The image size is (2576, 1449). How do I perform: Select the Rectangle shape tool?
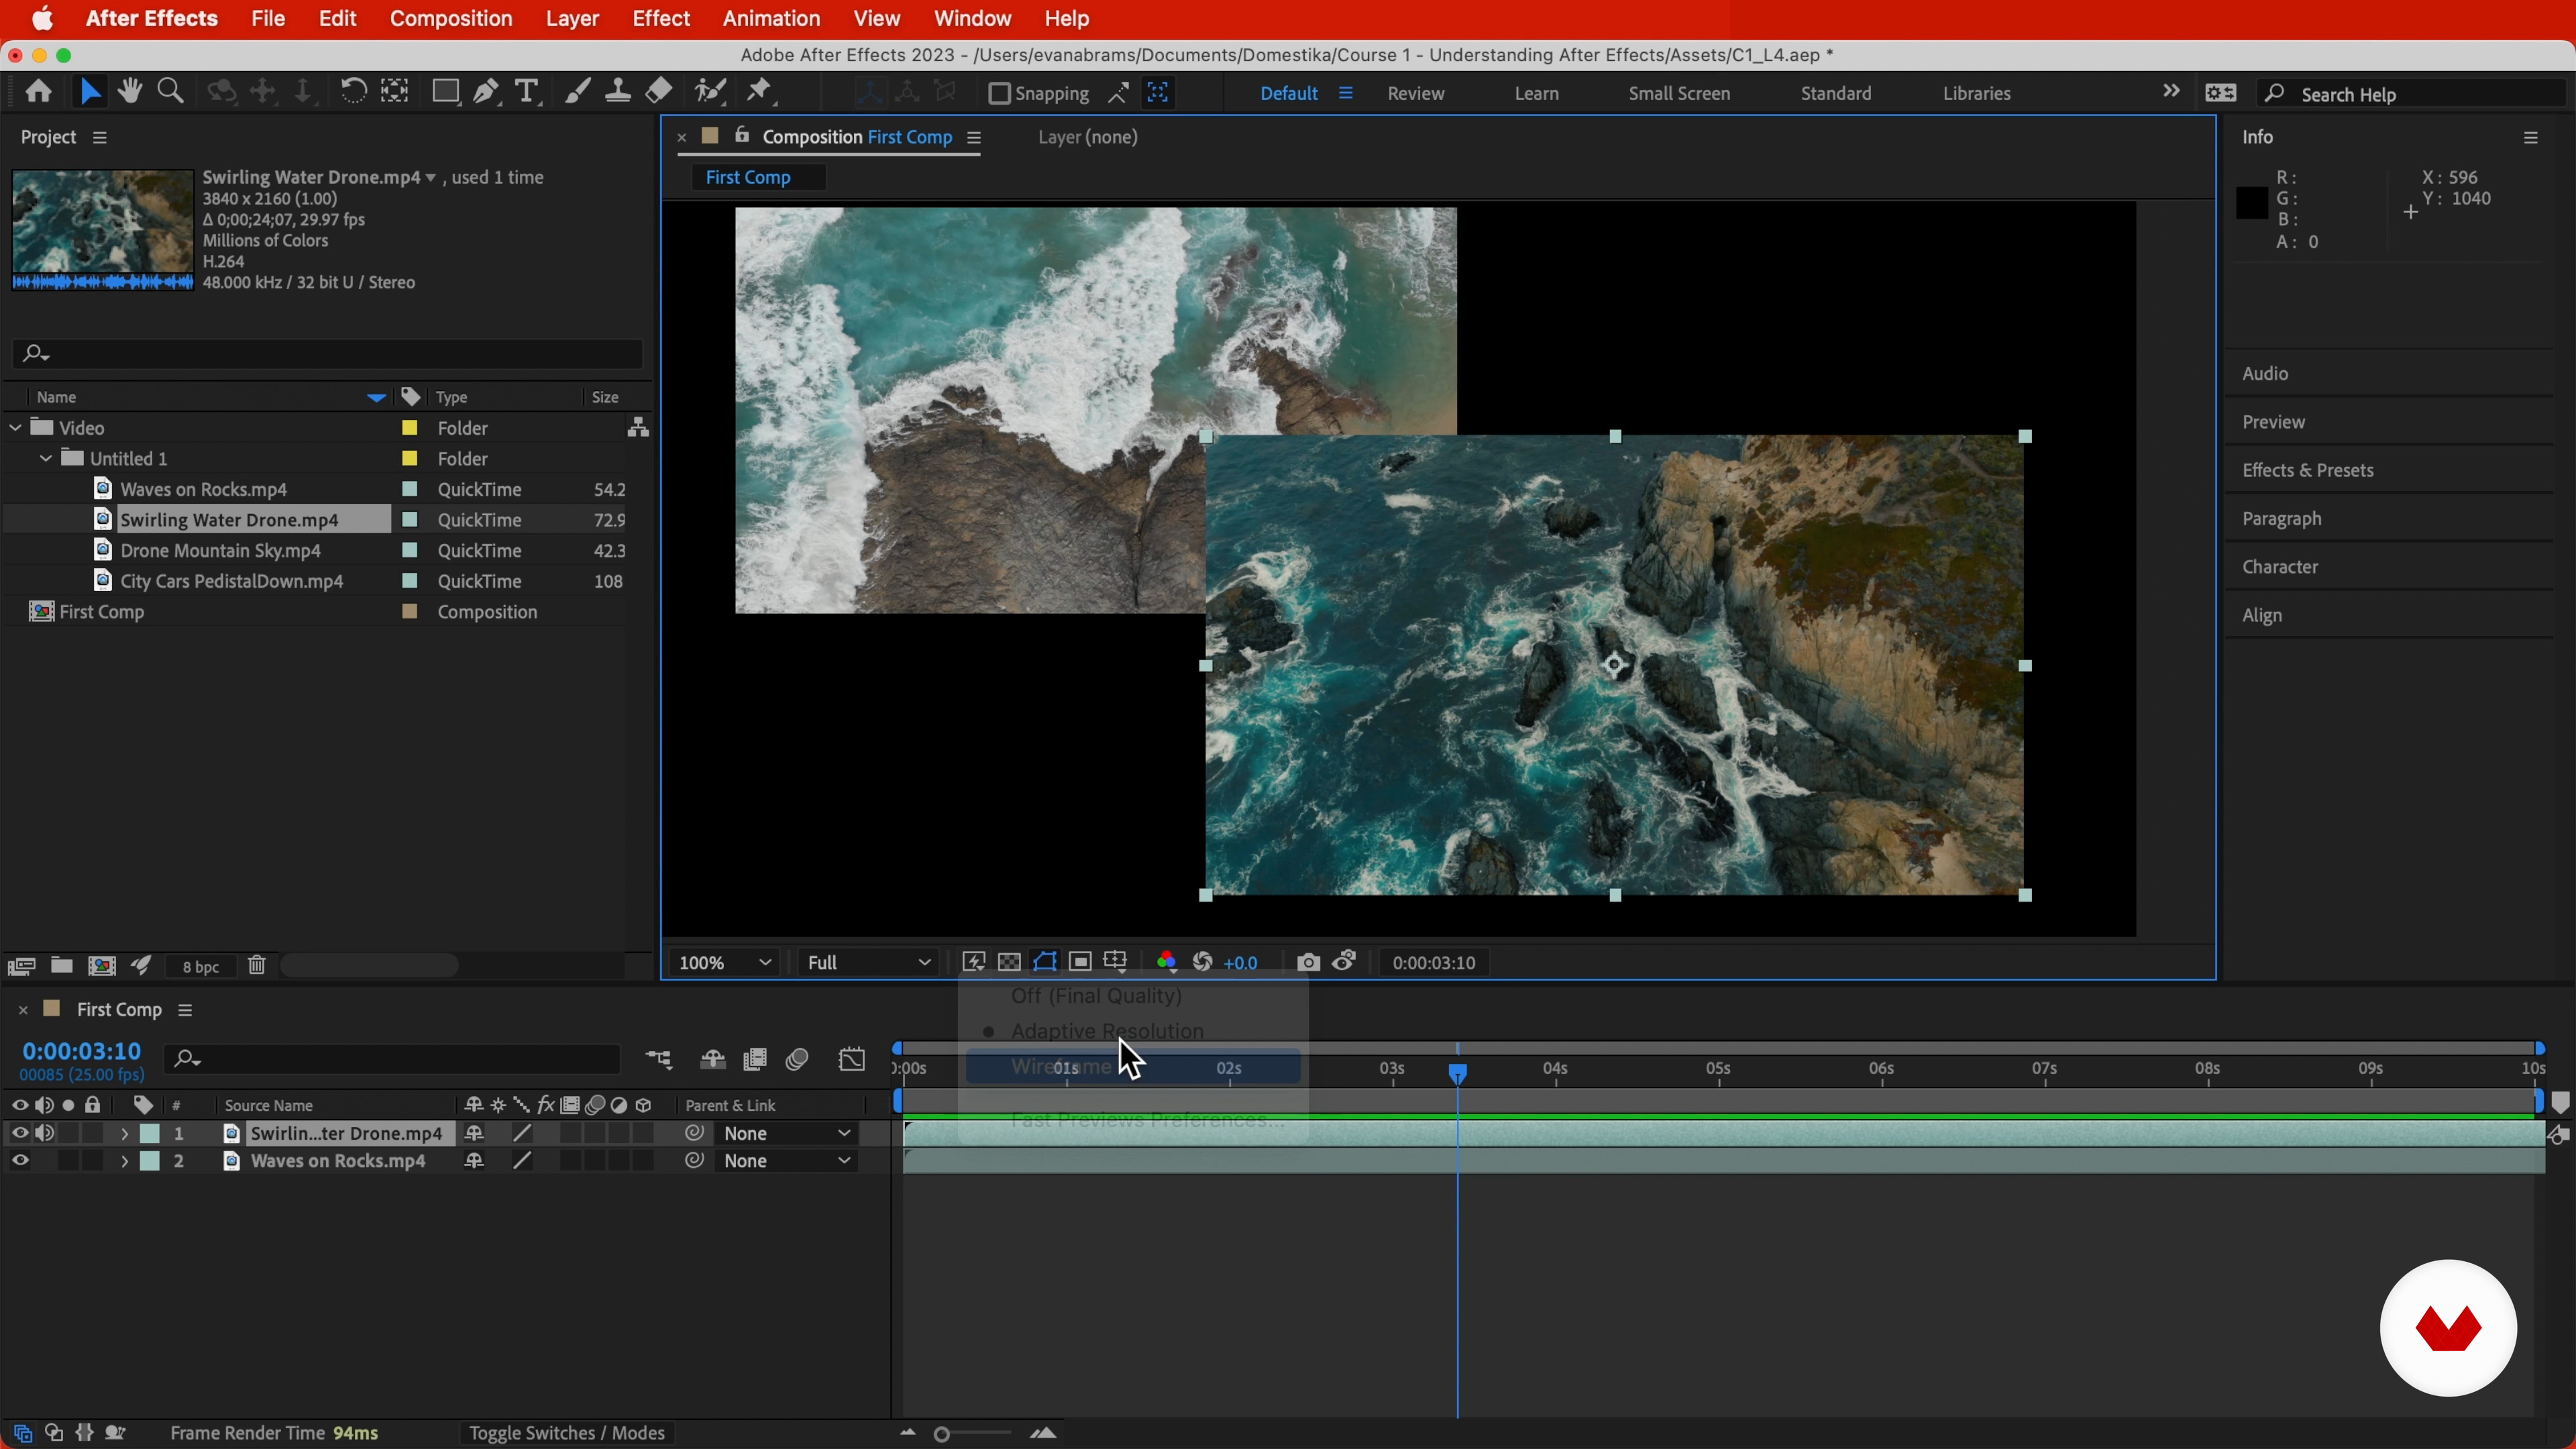point(445,92)
